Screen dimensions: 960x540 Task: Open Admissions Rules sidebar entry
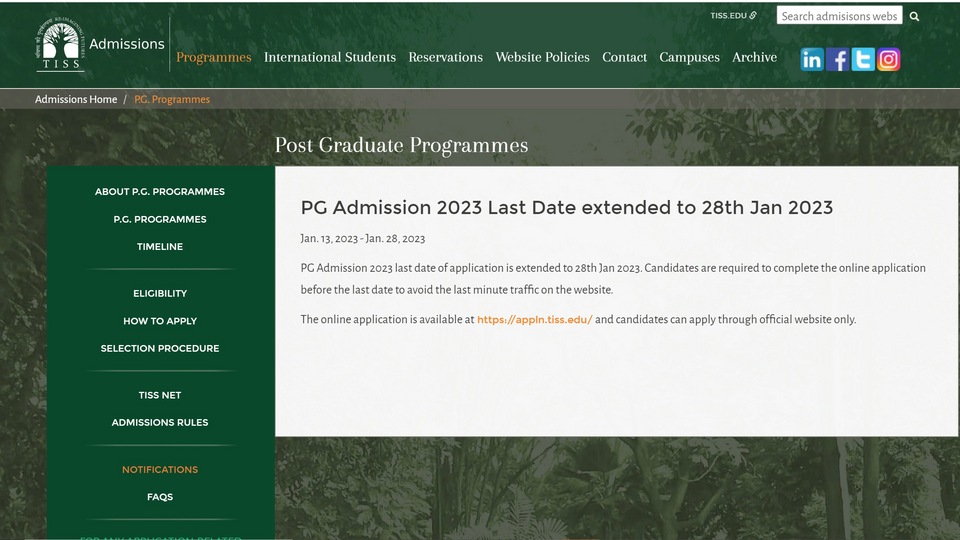pos(160,422)
